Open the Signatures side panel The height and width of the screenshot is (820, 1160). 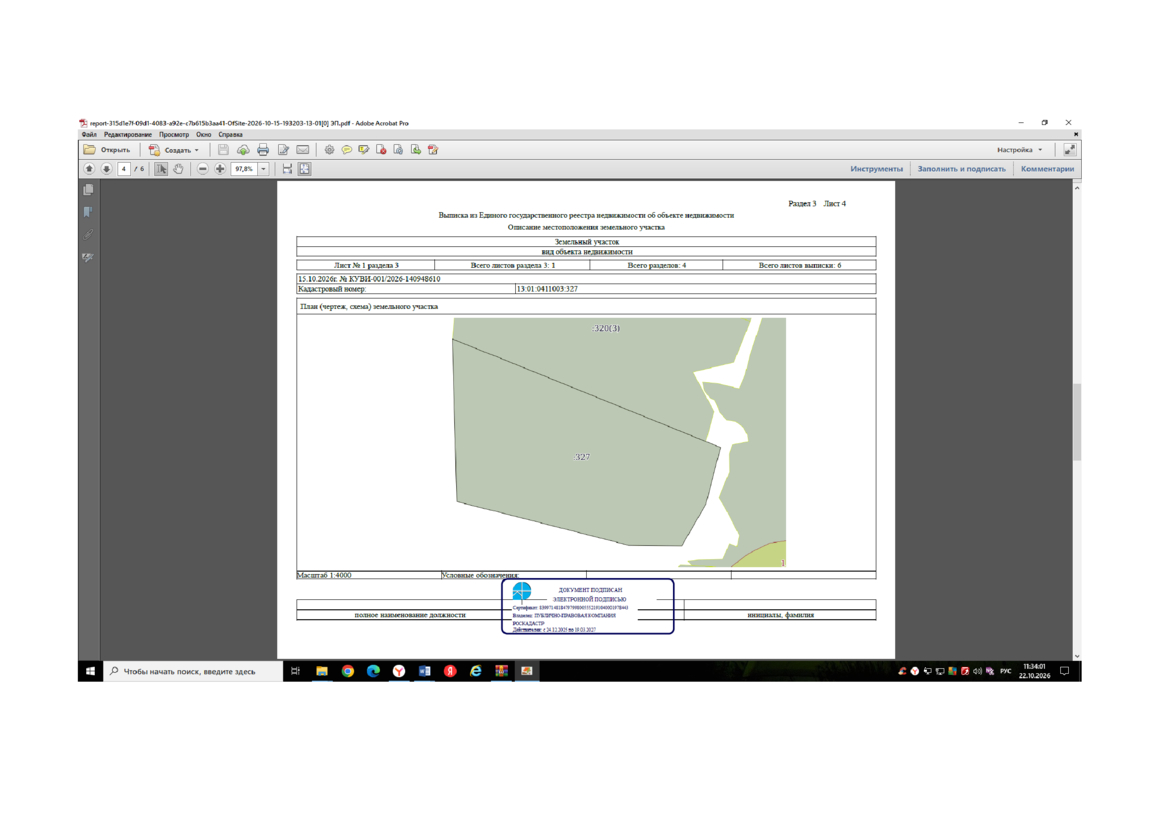point(88,258)
